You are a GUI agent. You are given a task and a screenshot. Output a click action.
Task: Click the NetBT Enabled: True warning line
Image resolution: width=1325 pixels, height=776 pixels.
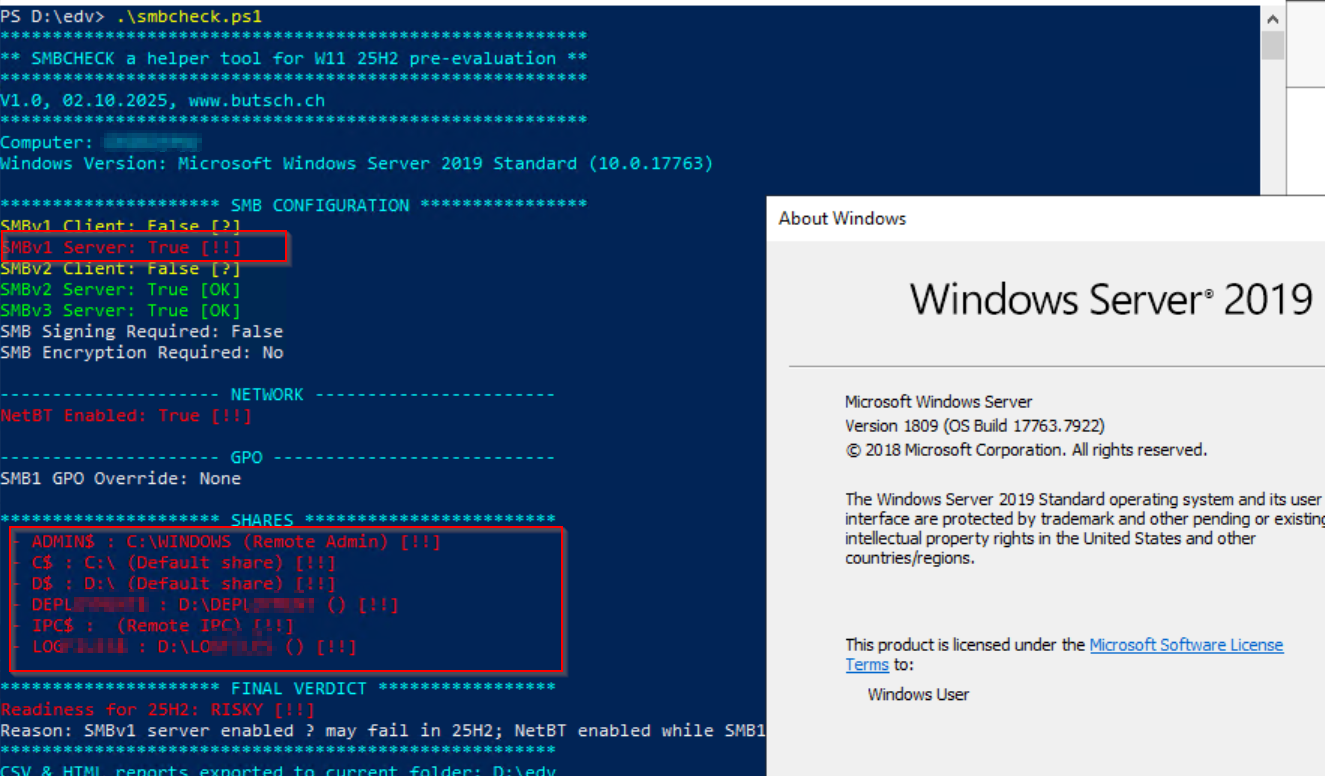pyautogui.click(x=126, y=416)
